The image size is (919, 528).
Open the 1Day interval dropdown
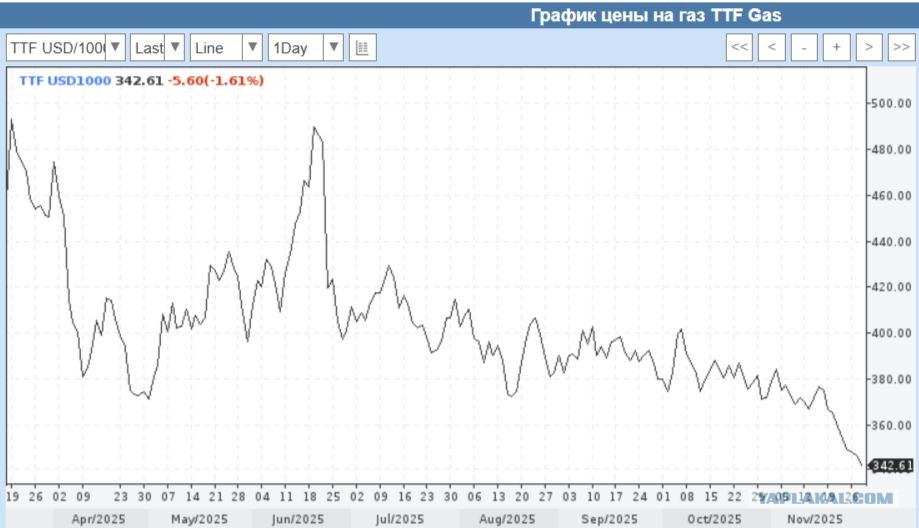pyautogui.click(x=305, y=47)
